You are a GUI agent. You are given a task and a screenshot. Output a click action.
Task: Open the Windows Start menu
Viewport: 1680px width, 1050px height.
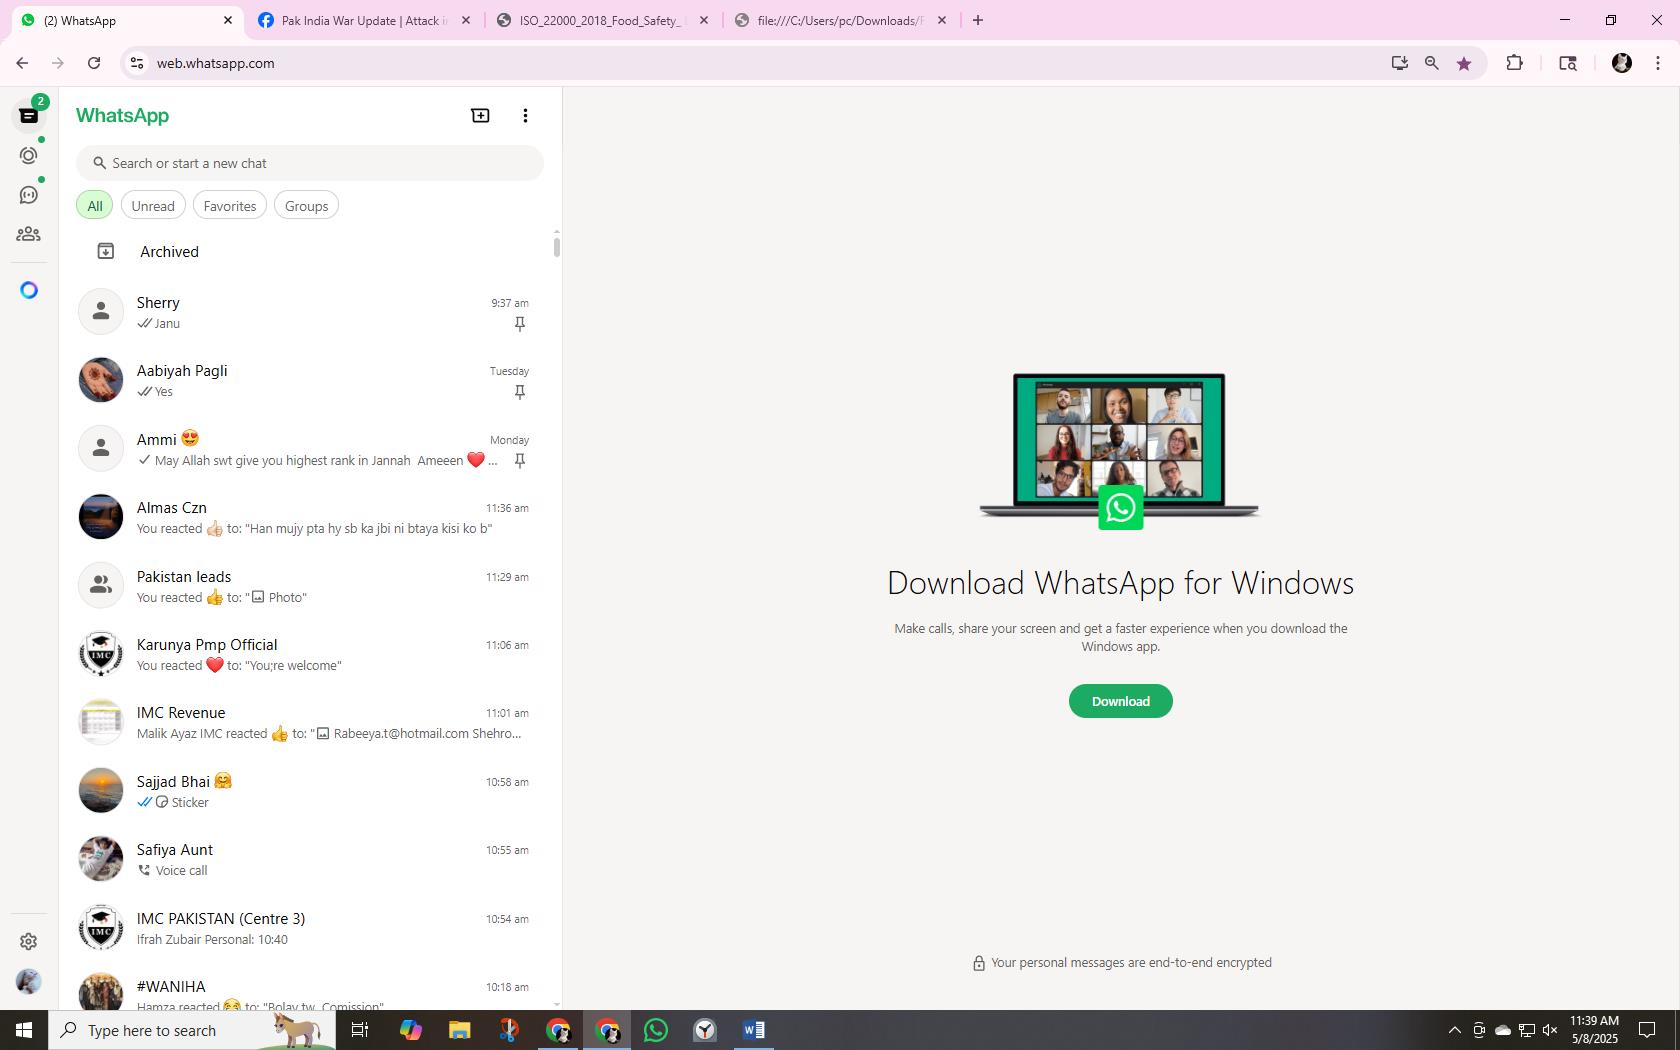click(24, 1030)
